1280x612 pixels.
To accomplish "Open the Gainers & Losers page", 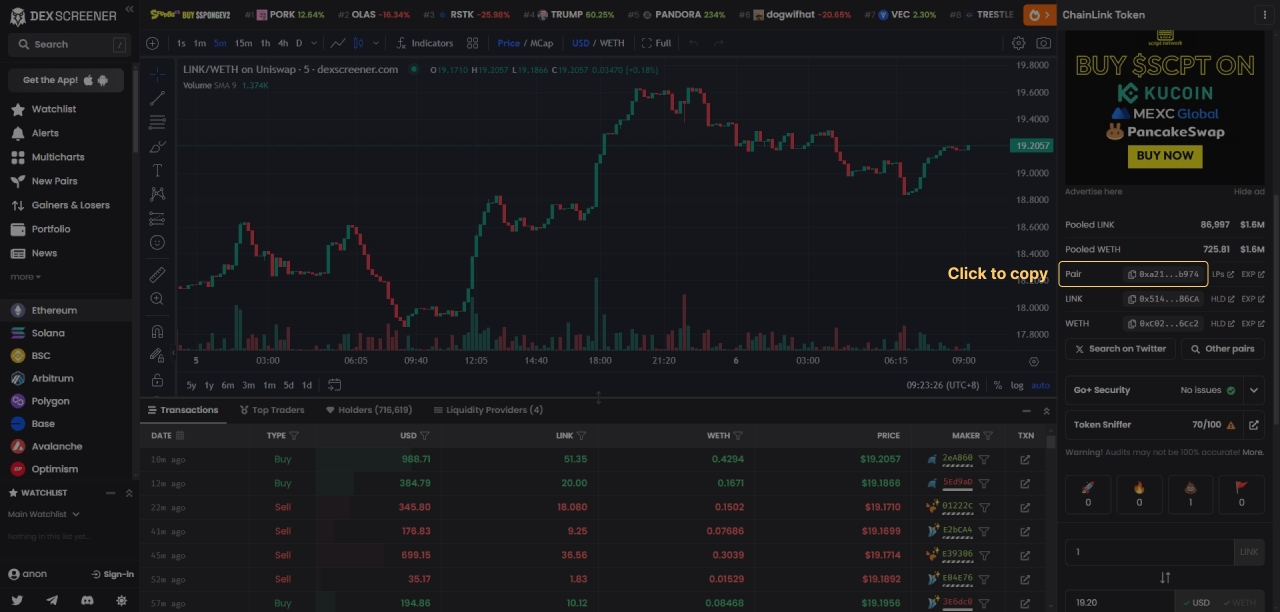I will point(70,205).
